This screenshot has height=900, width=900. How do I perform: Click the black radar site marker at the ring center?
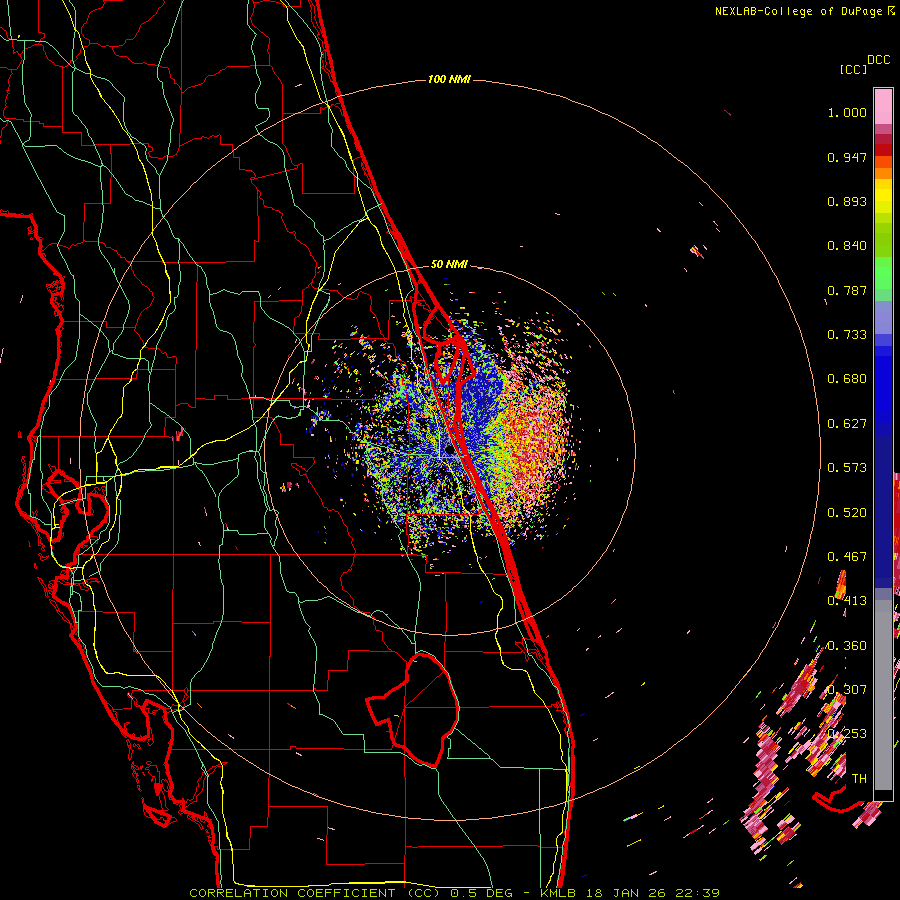click(449, 451)
